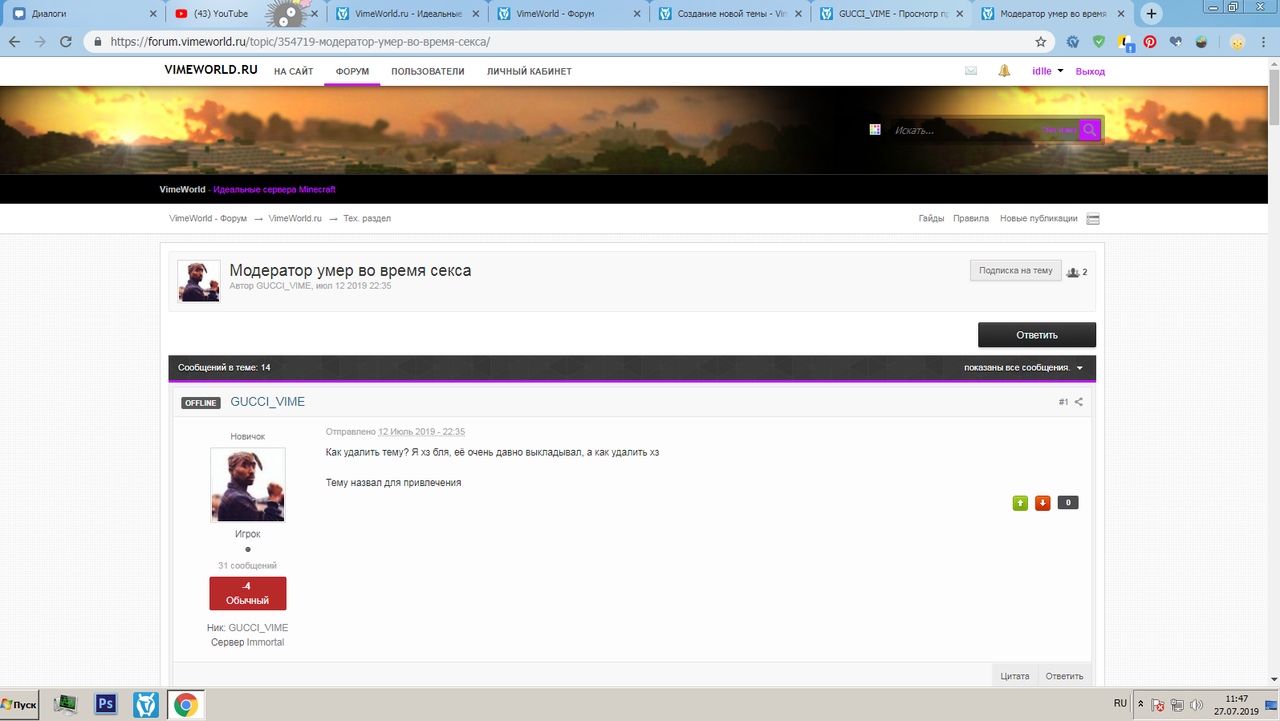Expand the idlle user dropdown
This screenshot has height=721, width=1280.
1047,71
